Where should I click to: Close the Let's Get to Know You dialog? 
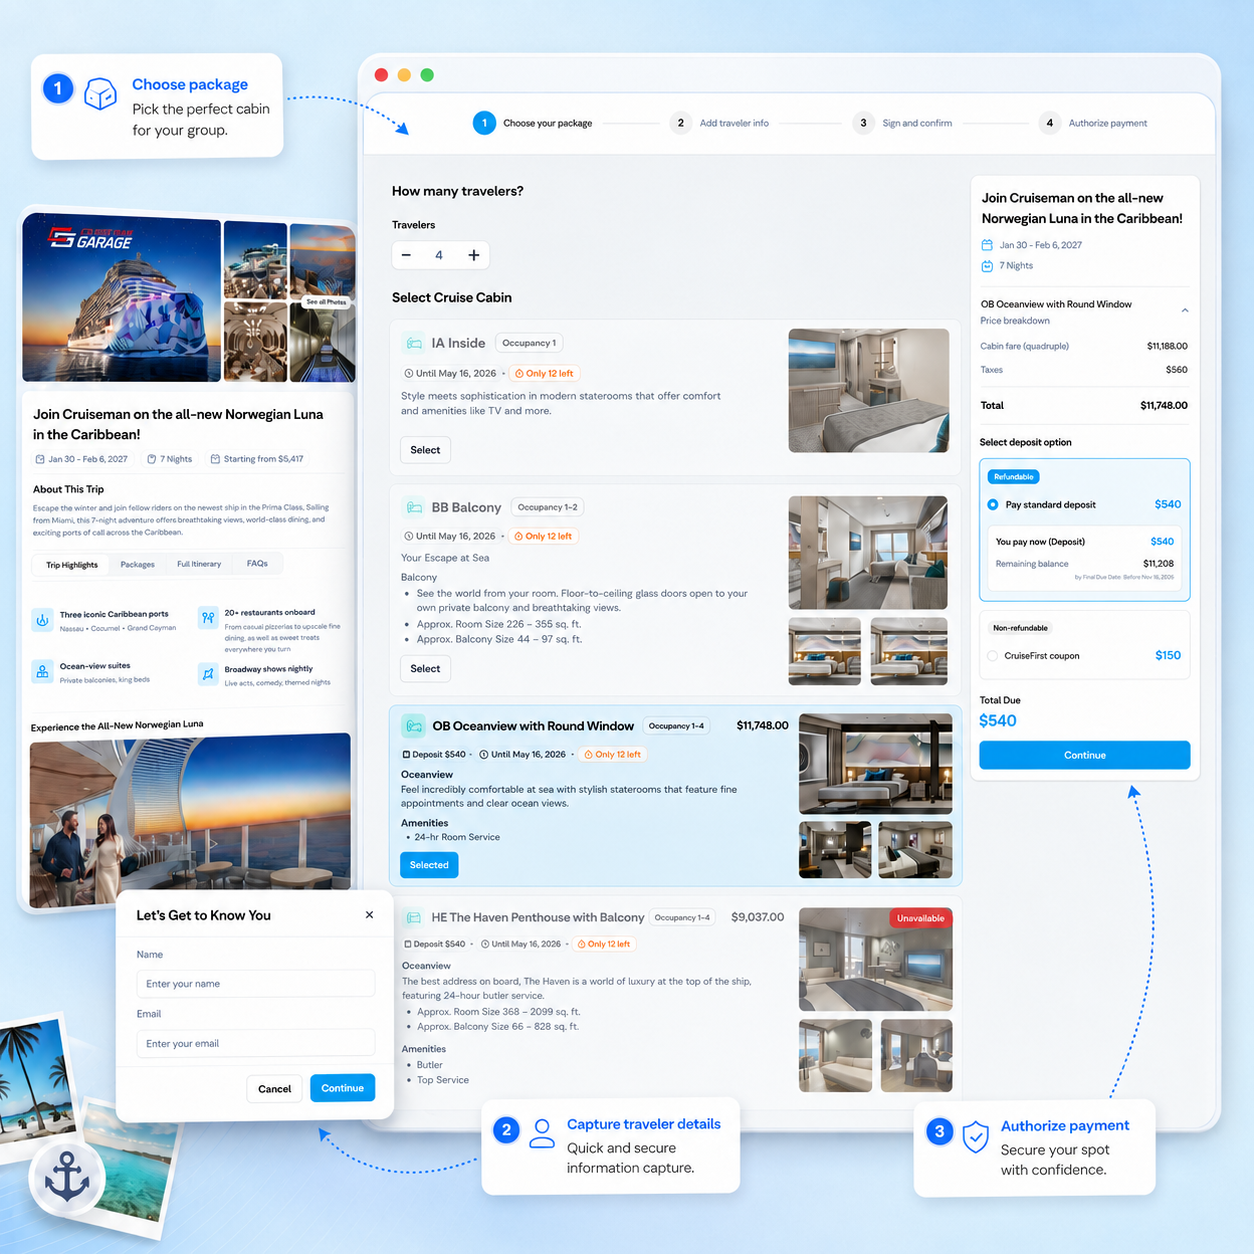pyautogui.click(x=369, y=915)
